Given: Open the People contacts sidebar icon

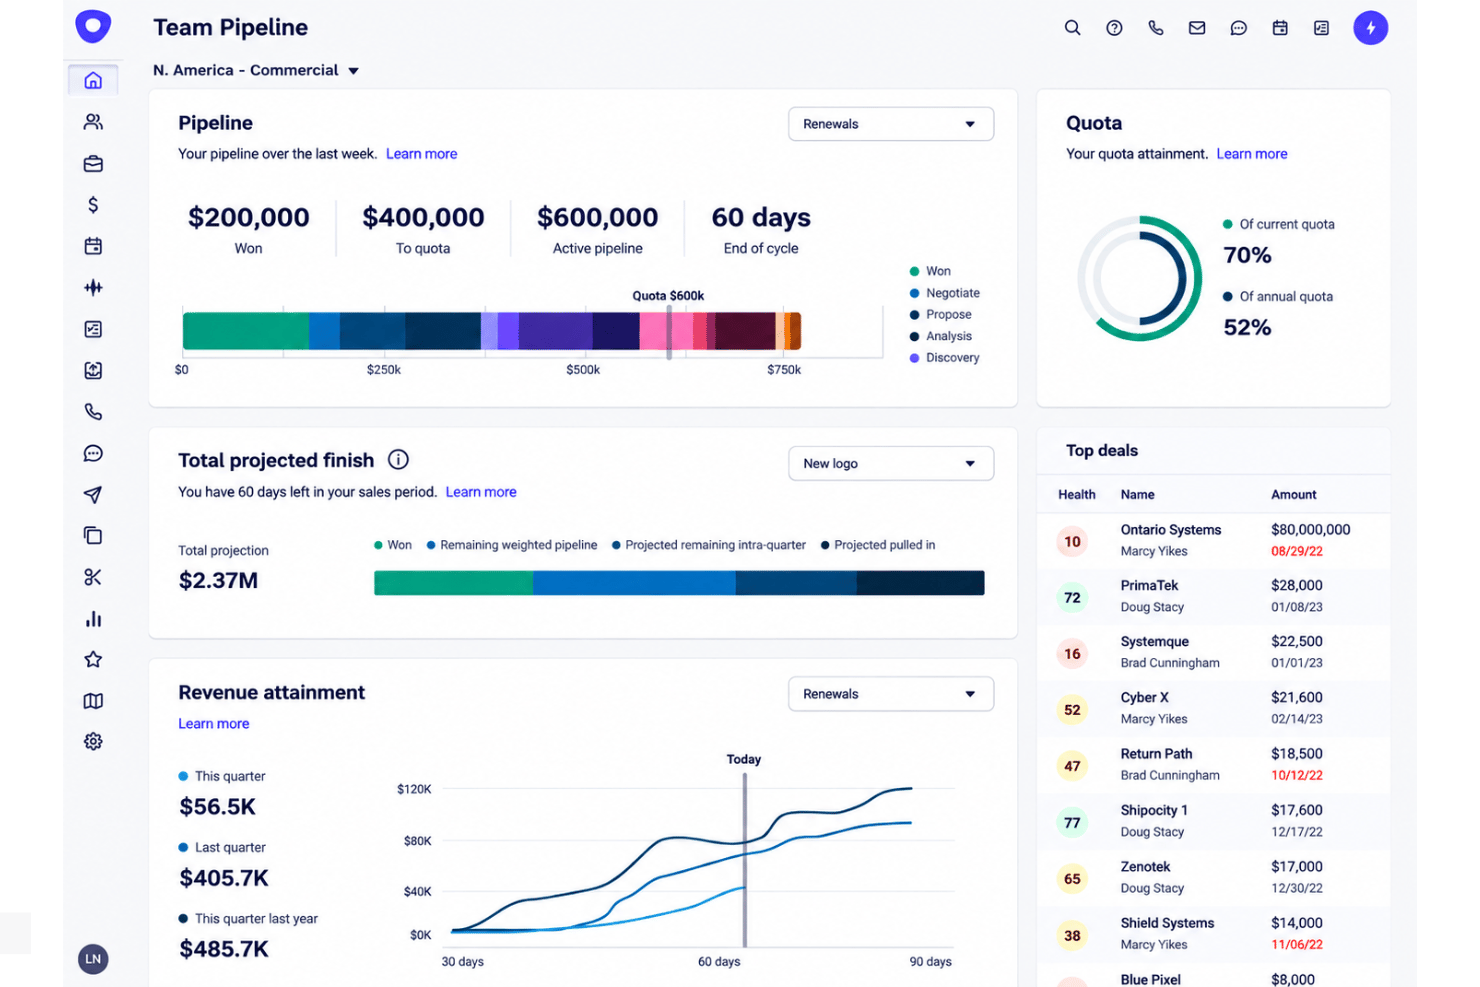Looking at the screenshot, I should pos(93,122).
